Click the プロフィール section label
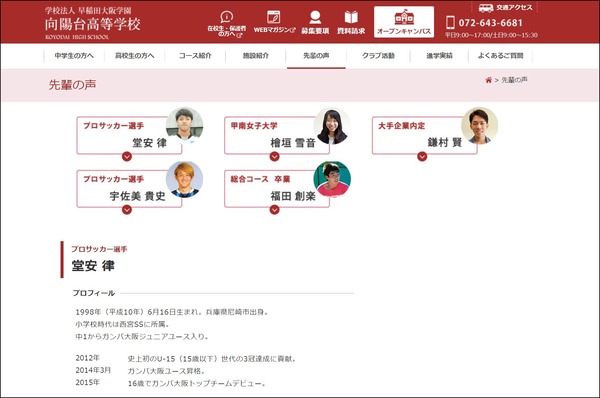This screenshot has height=398, width=600. pyautogui.click(x=94, y=293)
